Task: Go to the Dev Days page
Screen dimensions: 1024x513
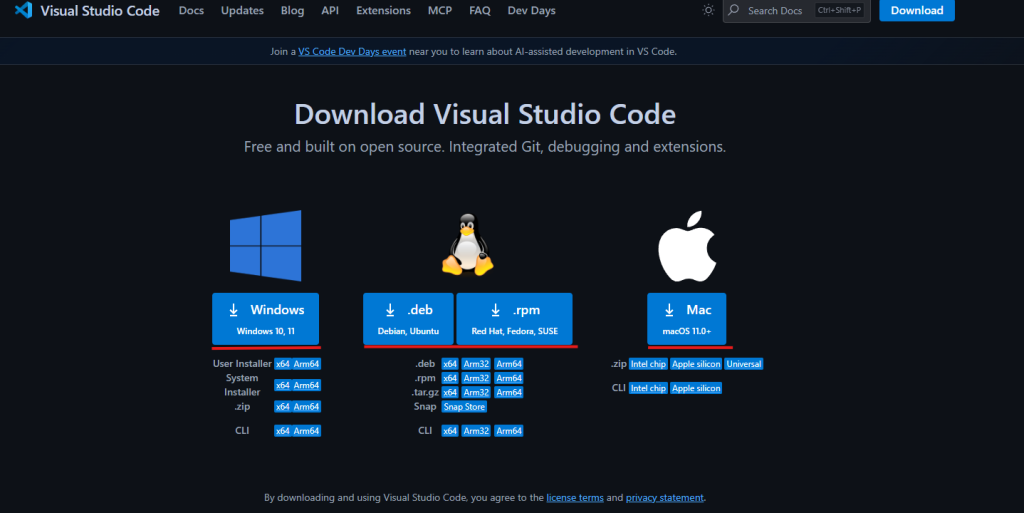Action: (531, 11)
